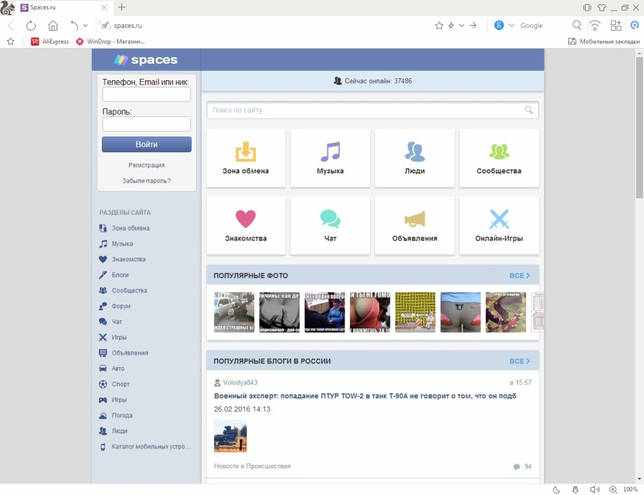Show all popular blogs (ВСЕ)
The image size is (644, 495).
click(x=520, y=361)
